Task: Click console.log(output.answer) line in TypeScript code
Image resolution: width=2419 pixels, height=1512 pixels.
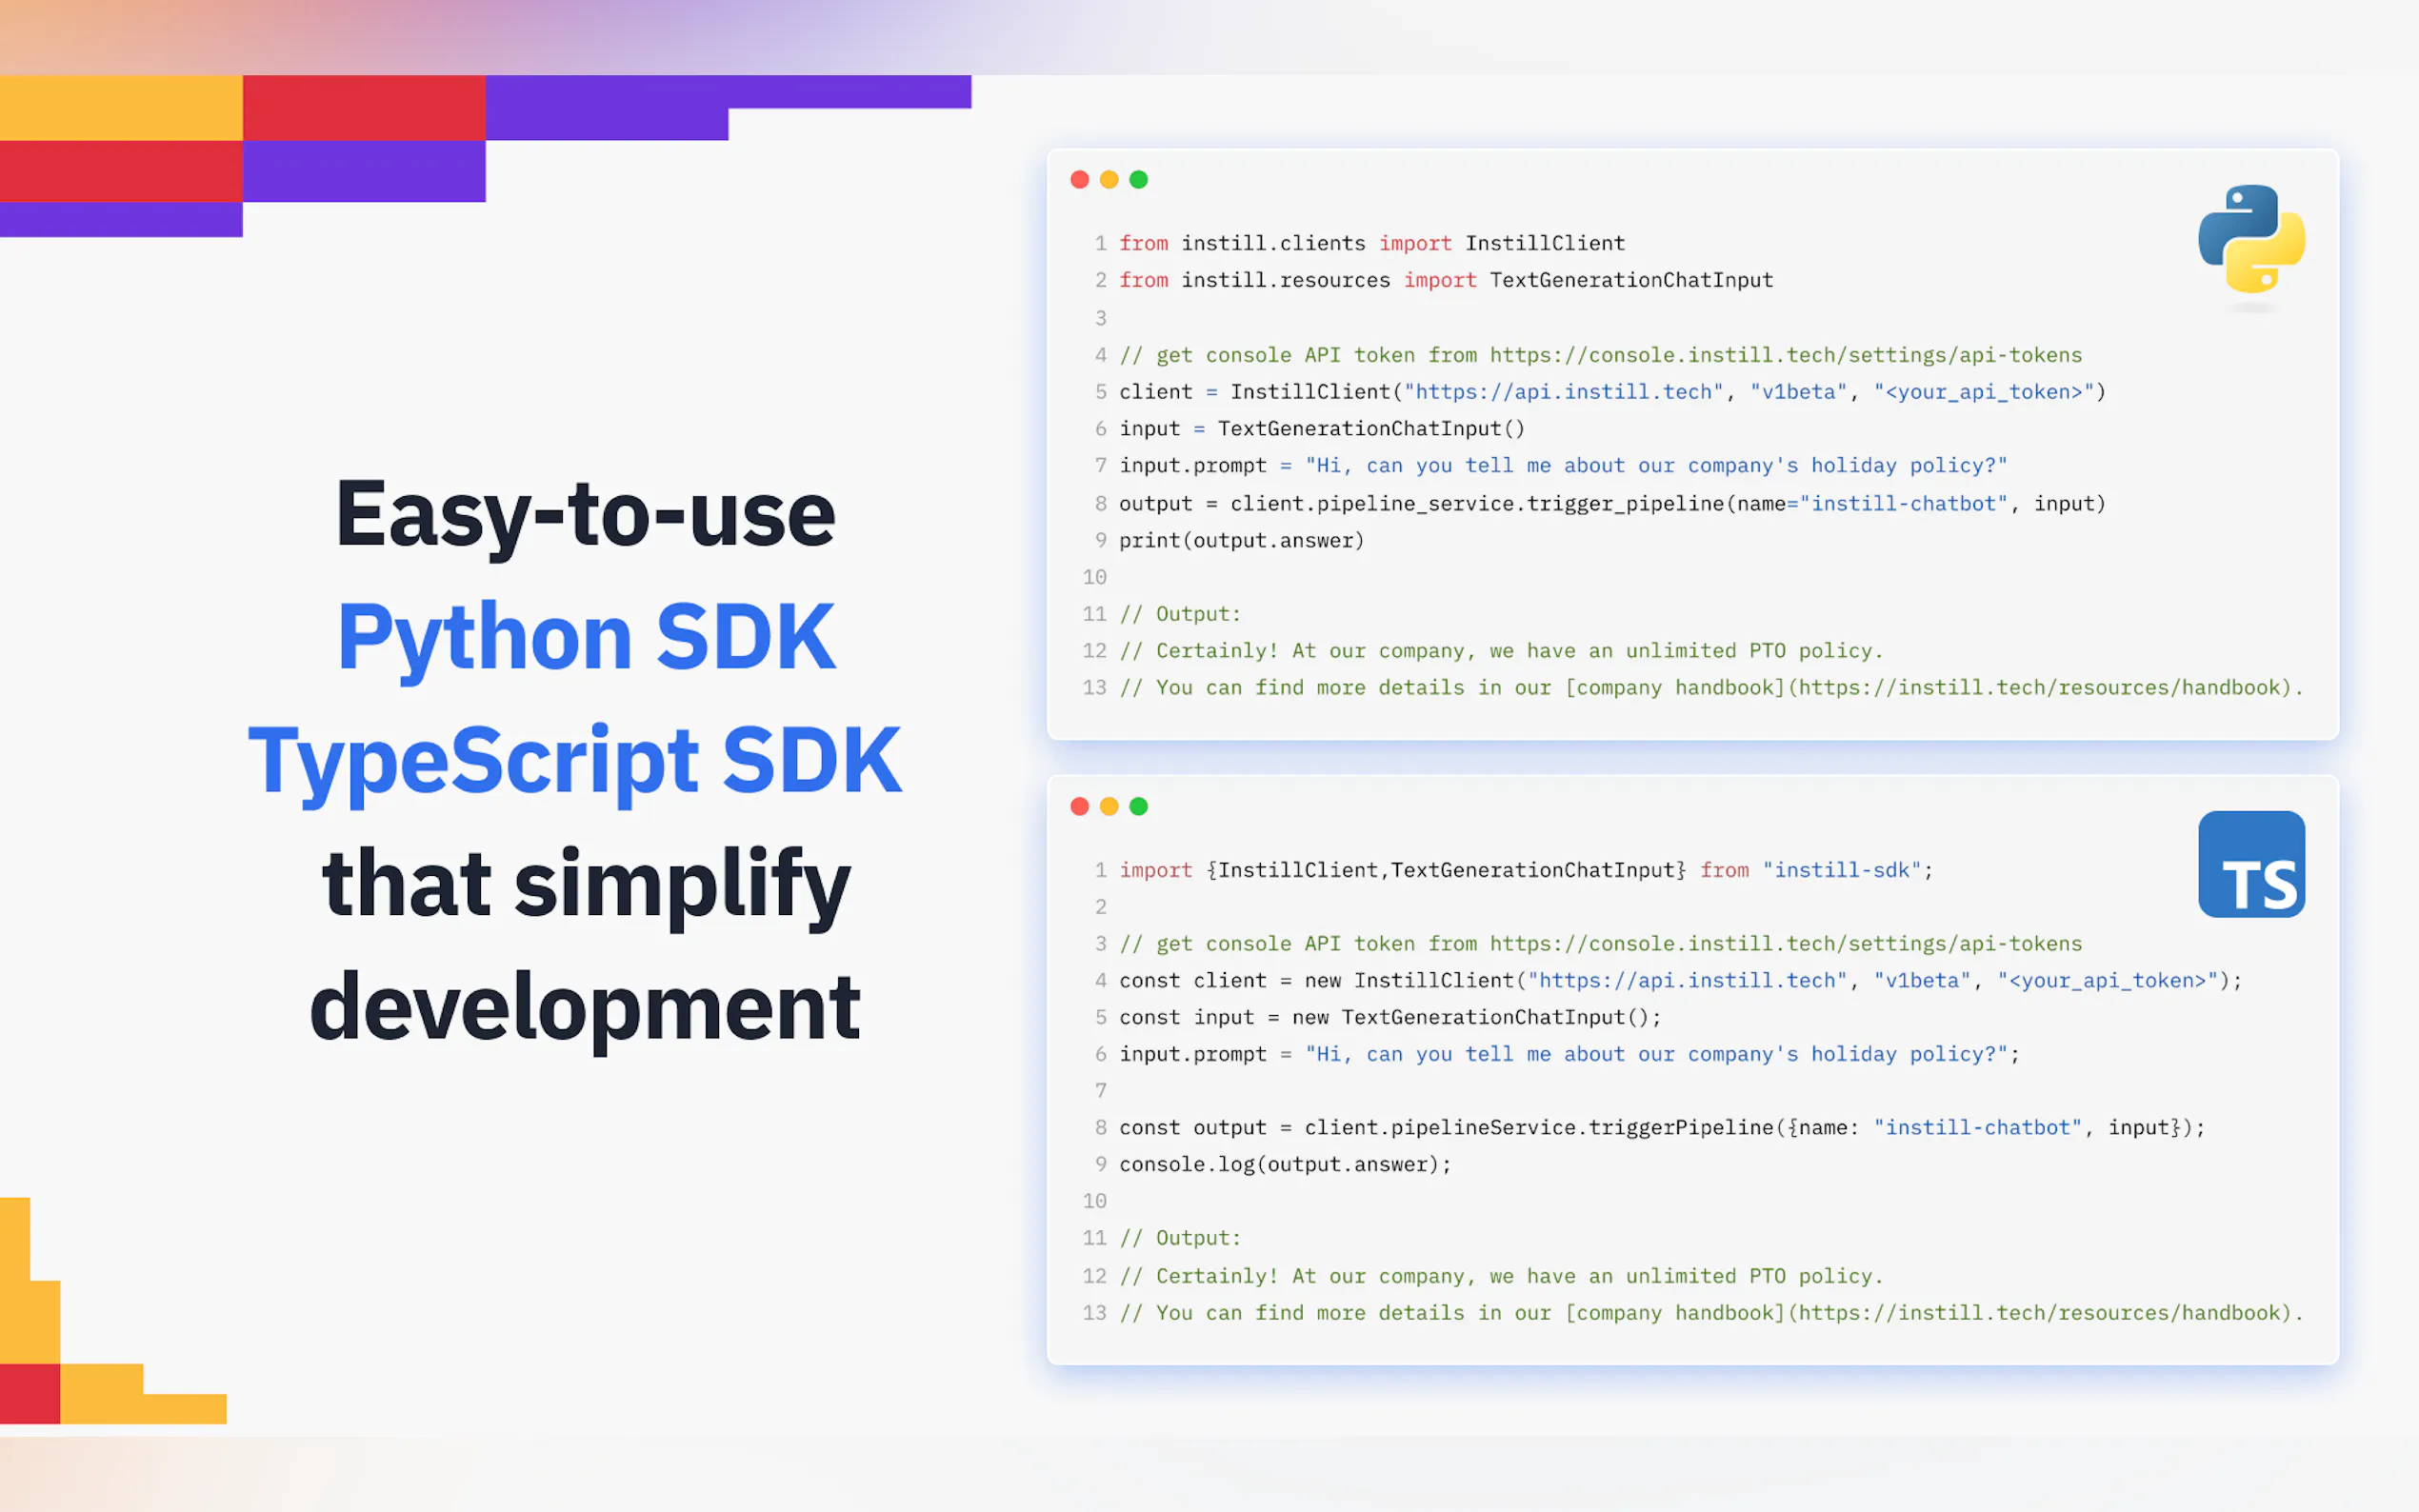Action: (1284, 1165)
